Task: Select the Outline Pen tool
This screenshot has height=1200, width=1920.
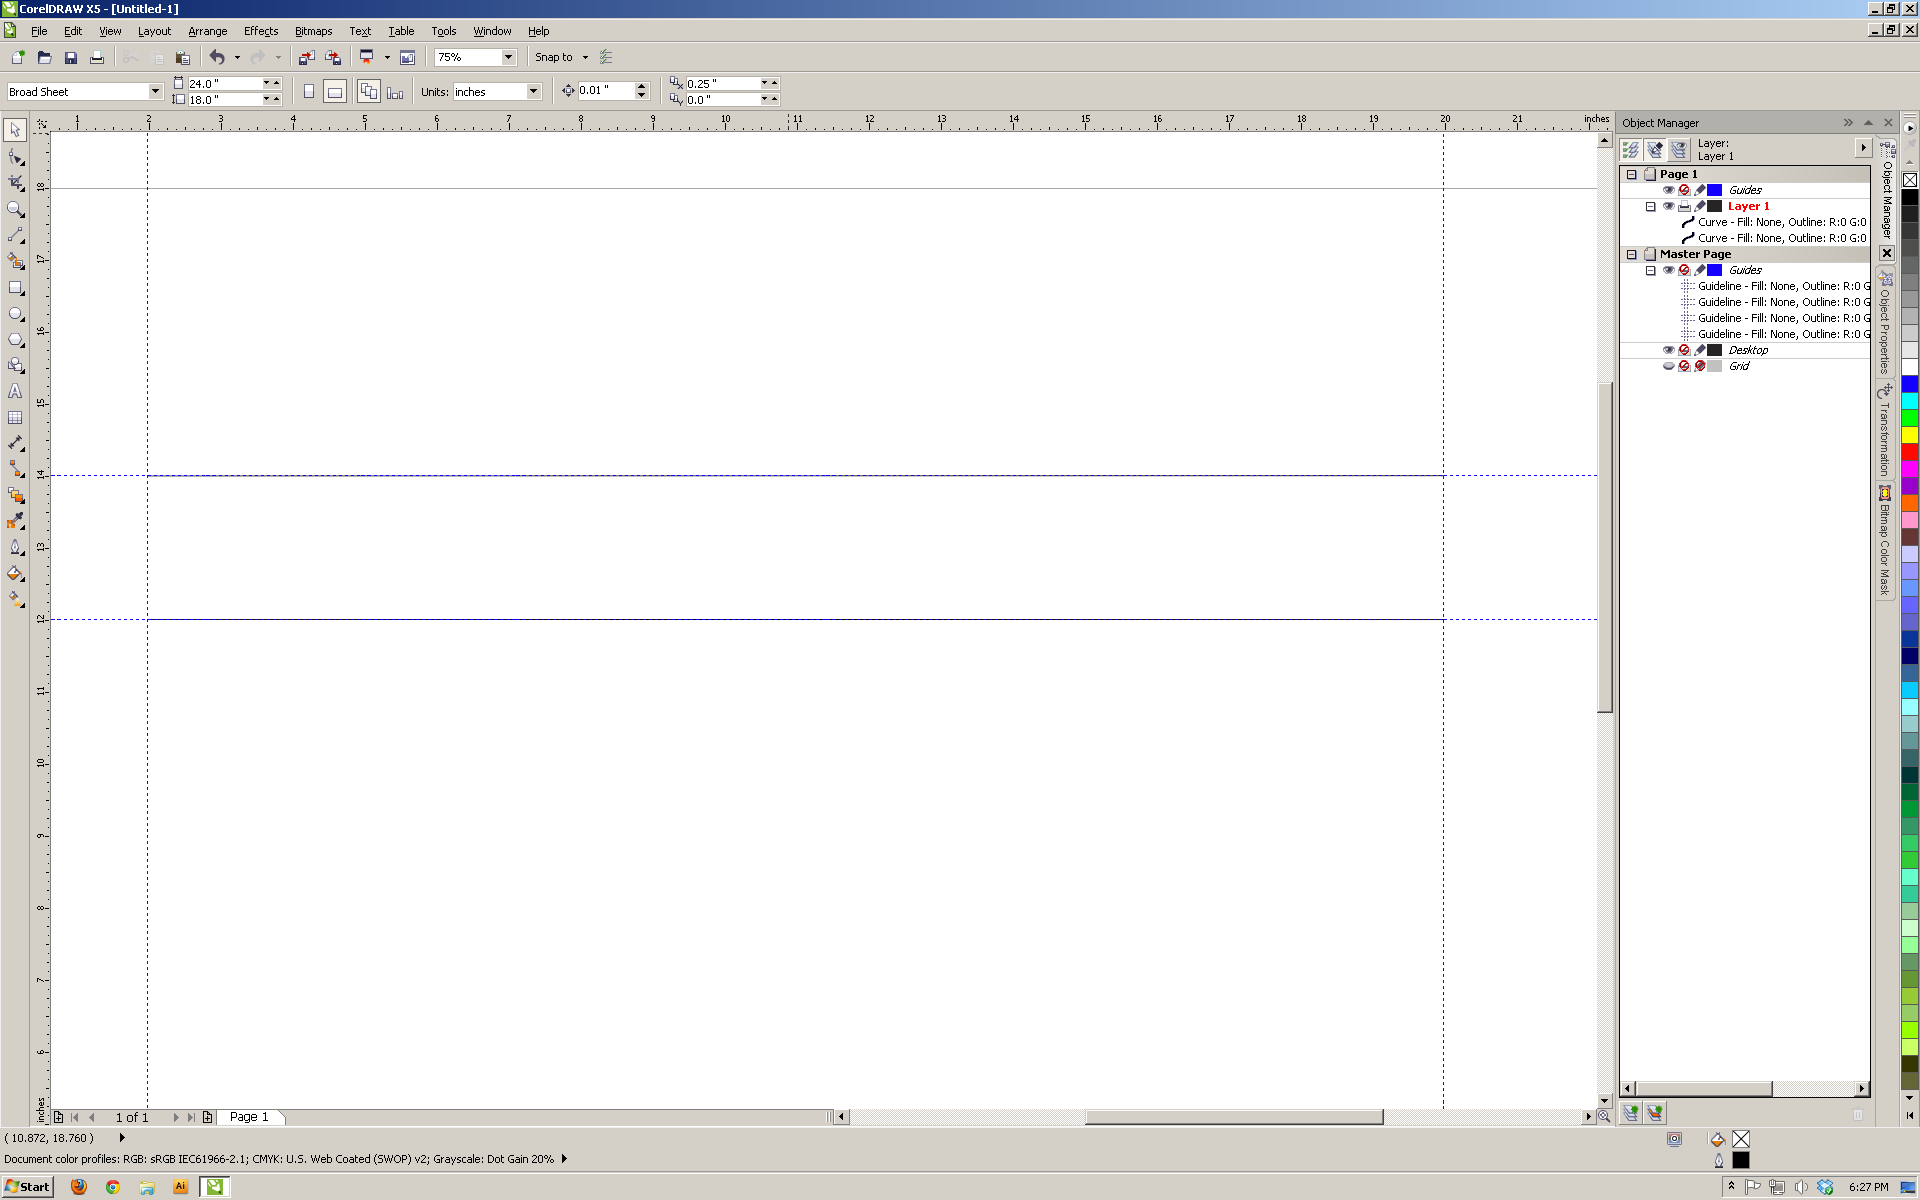Action: [15, 547]
